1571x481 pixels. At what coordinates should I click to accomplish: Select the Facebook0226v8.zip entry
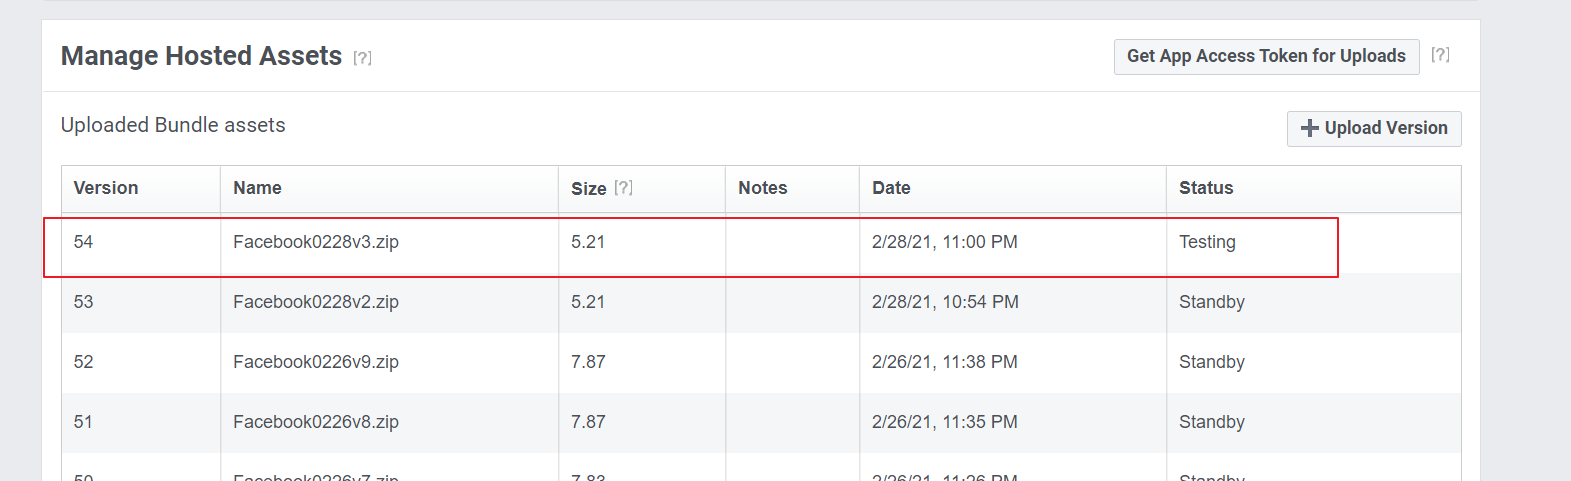pyautogui.click(x=316, y=422)
